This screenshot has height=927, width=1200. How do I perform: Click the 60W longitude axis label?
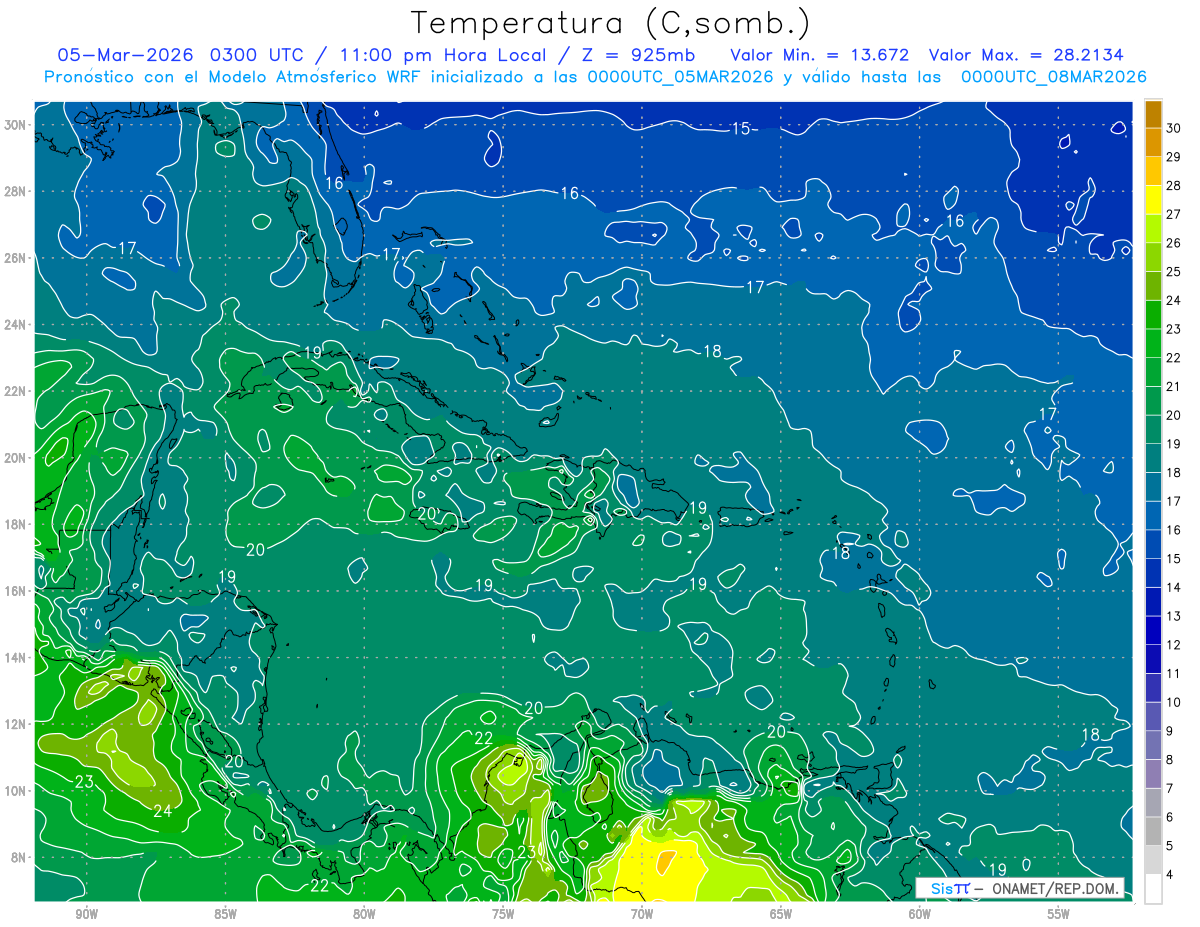(920, 915)
